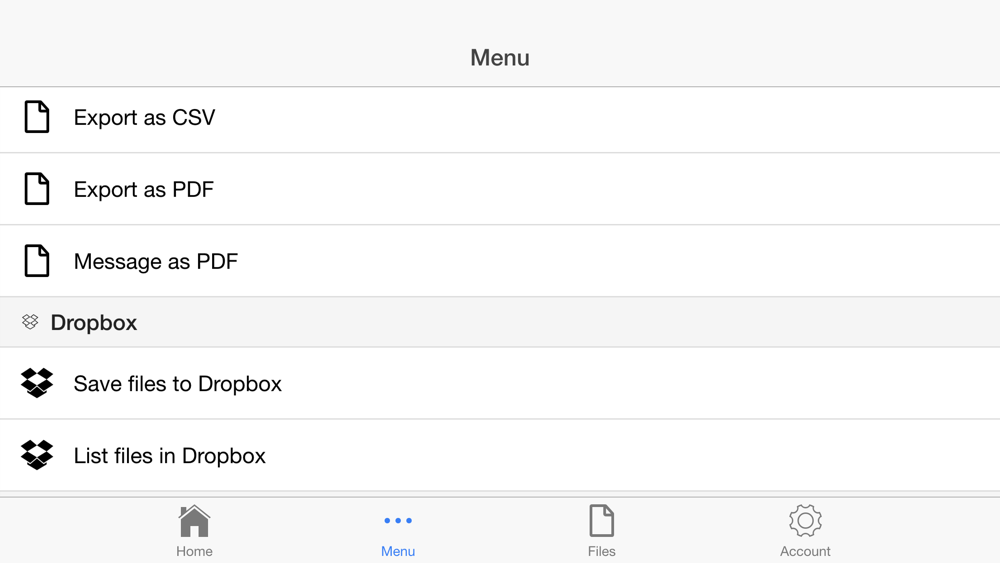This screenshot has height=563, width=1000.
Task: Switch to the Files tab label
Action: pyautogui.click(x=601, y=551)
